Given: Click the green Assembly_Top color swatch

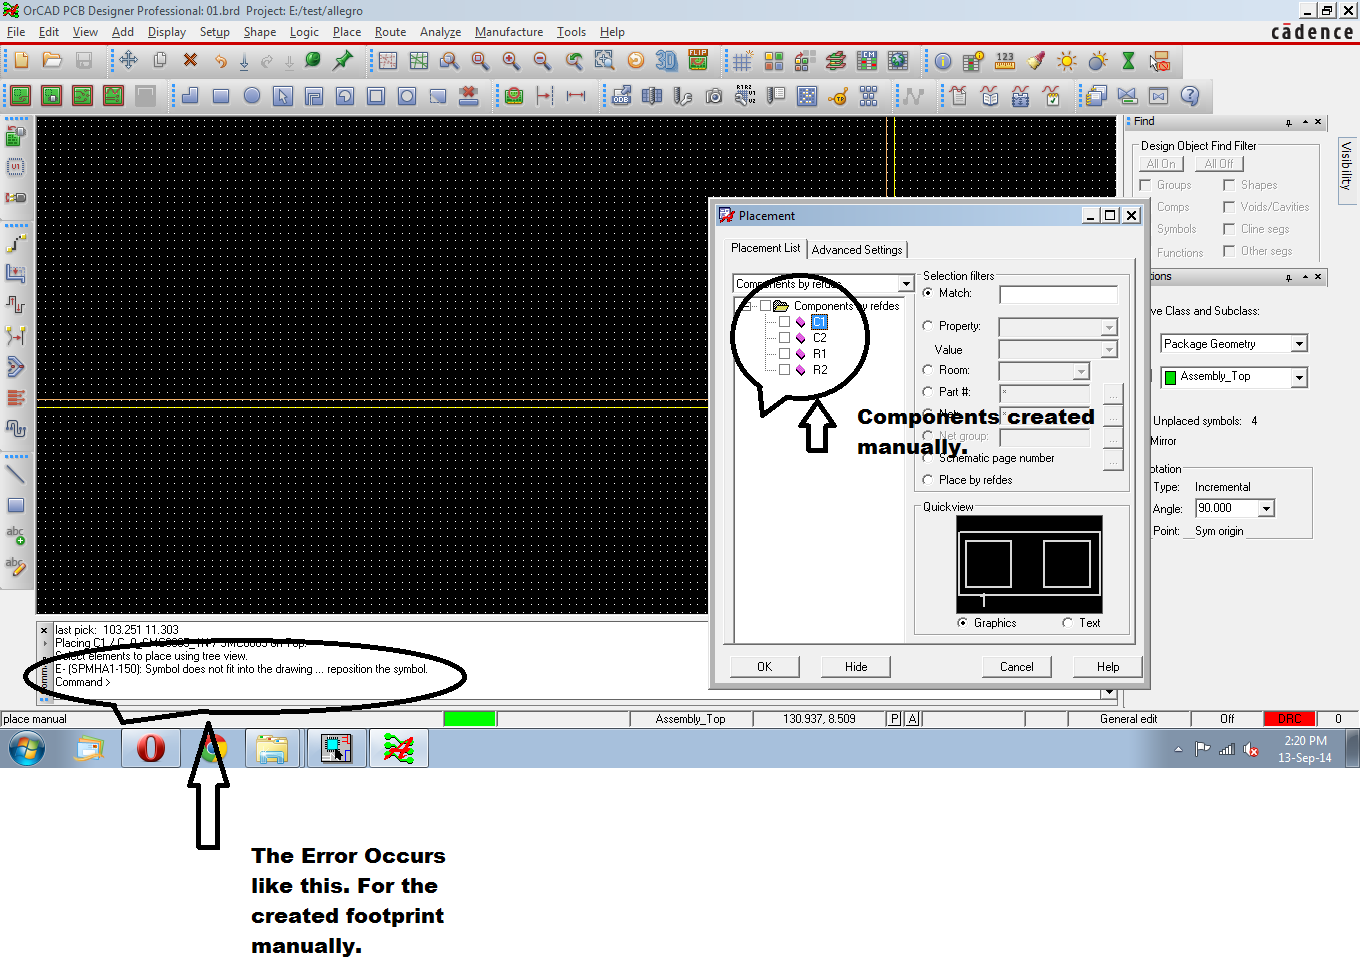Looking at the screenshot, I should (1170, 377).
